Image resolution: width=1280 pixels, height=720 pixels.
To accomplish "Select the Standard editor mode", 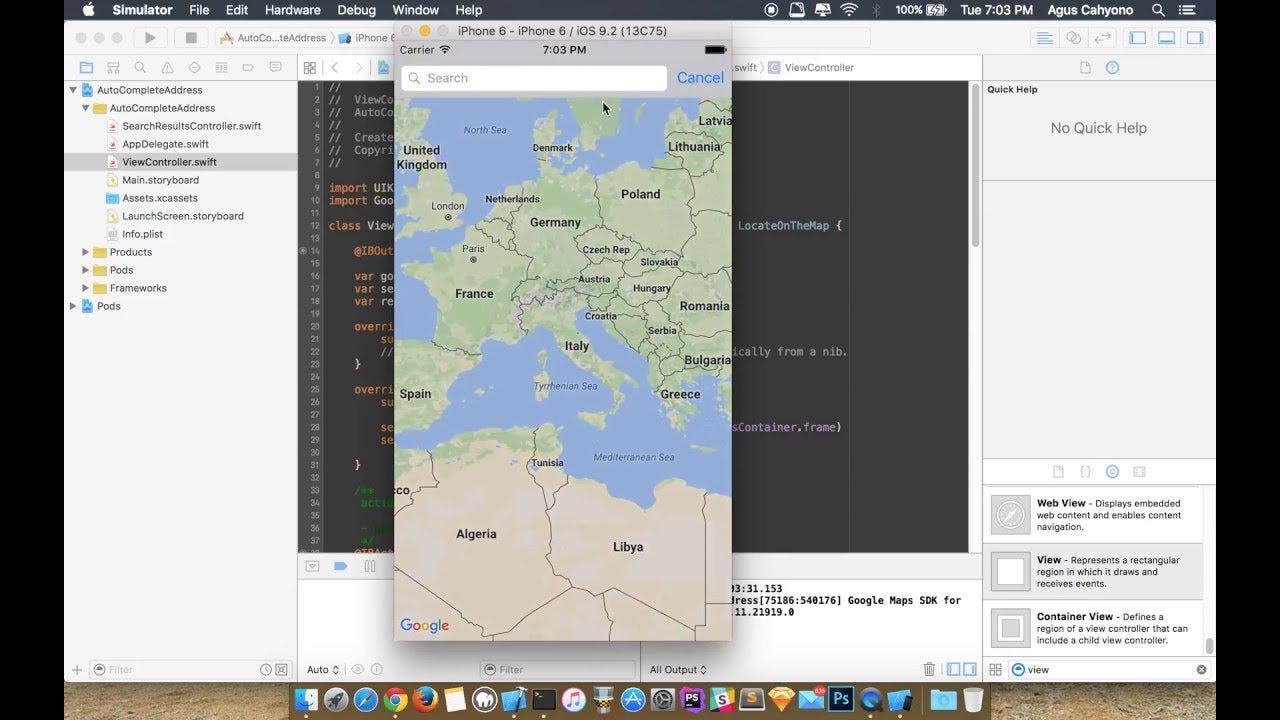I will [1045, 38].
